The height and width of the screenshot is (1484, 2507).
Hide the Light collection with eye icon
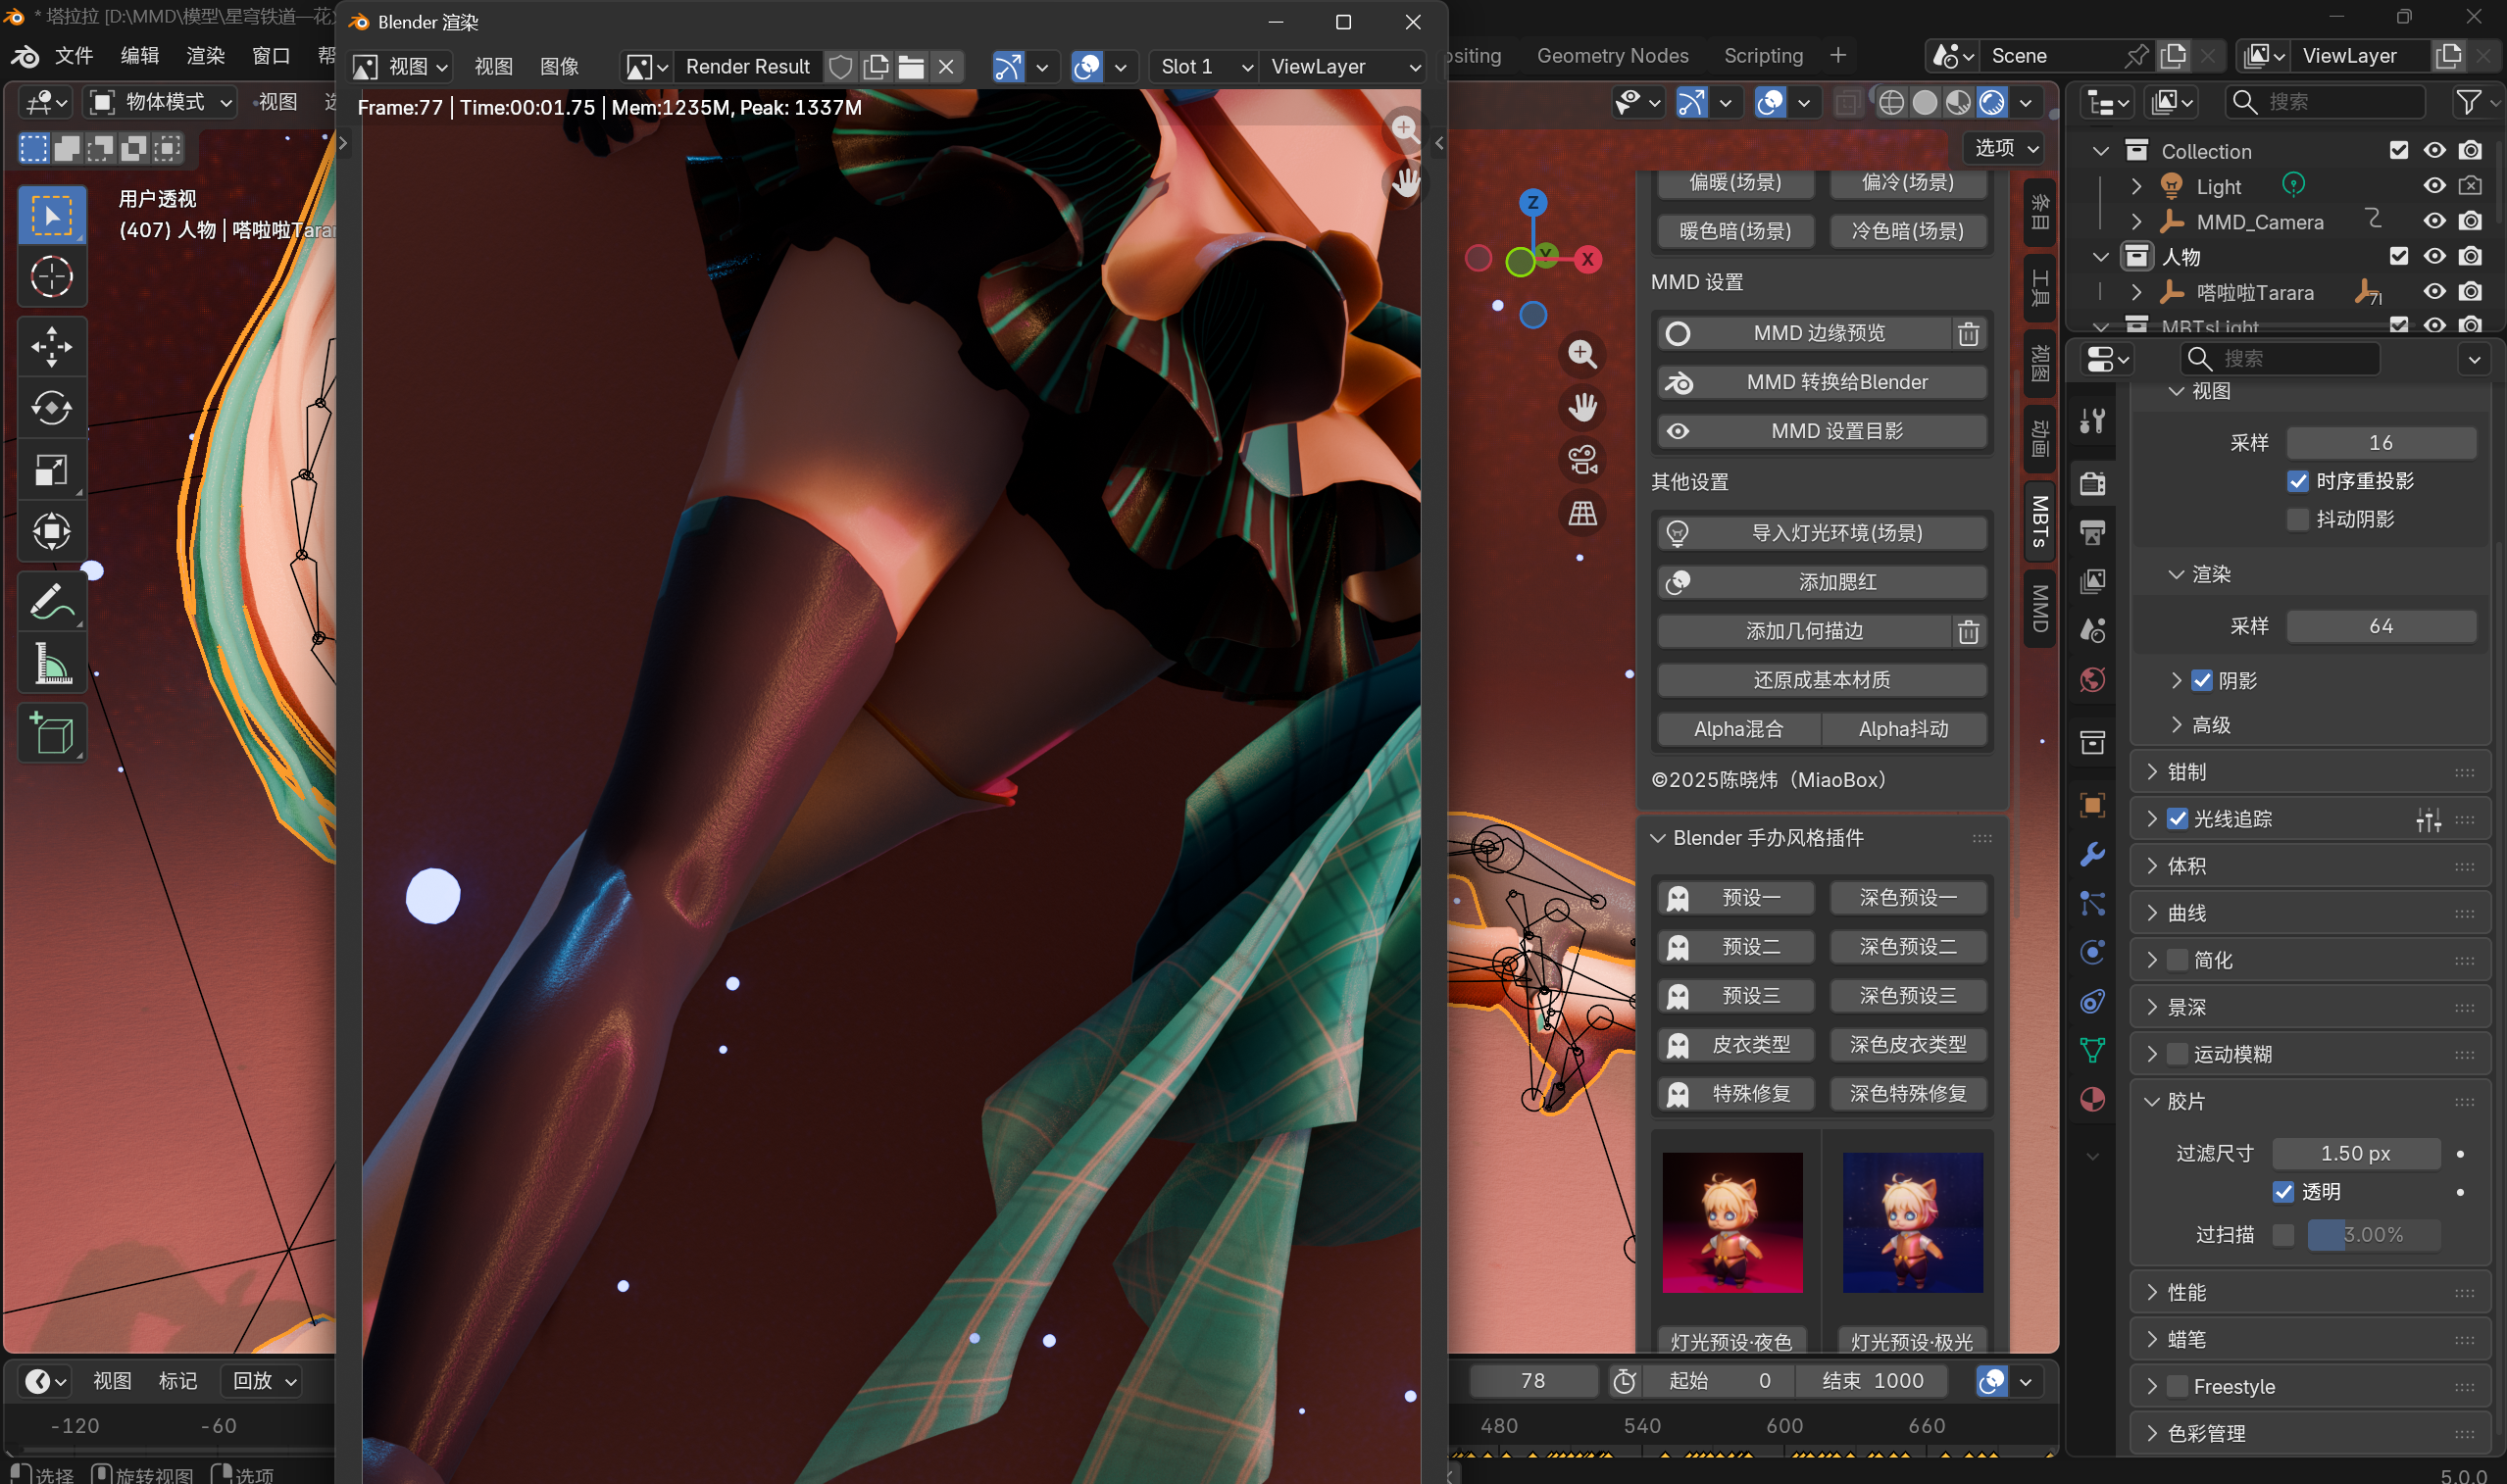pyautogui.click(x=2434, y=186)
